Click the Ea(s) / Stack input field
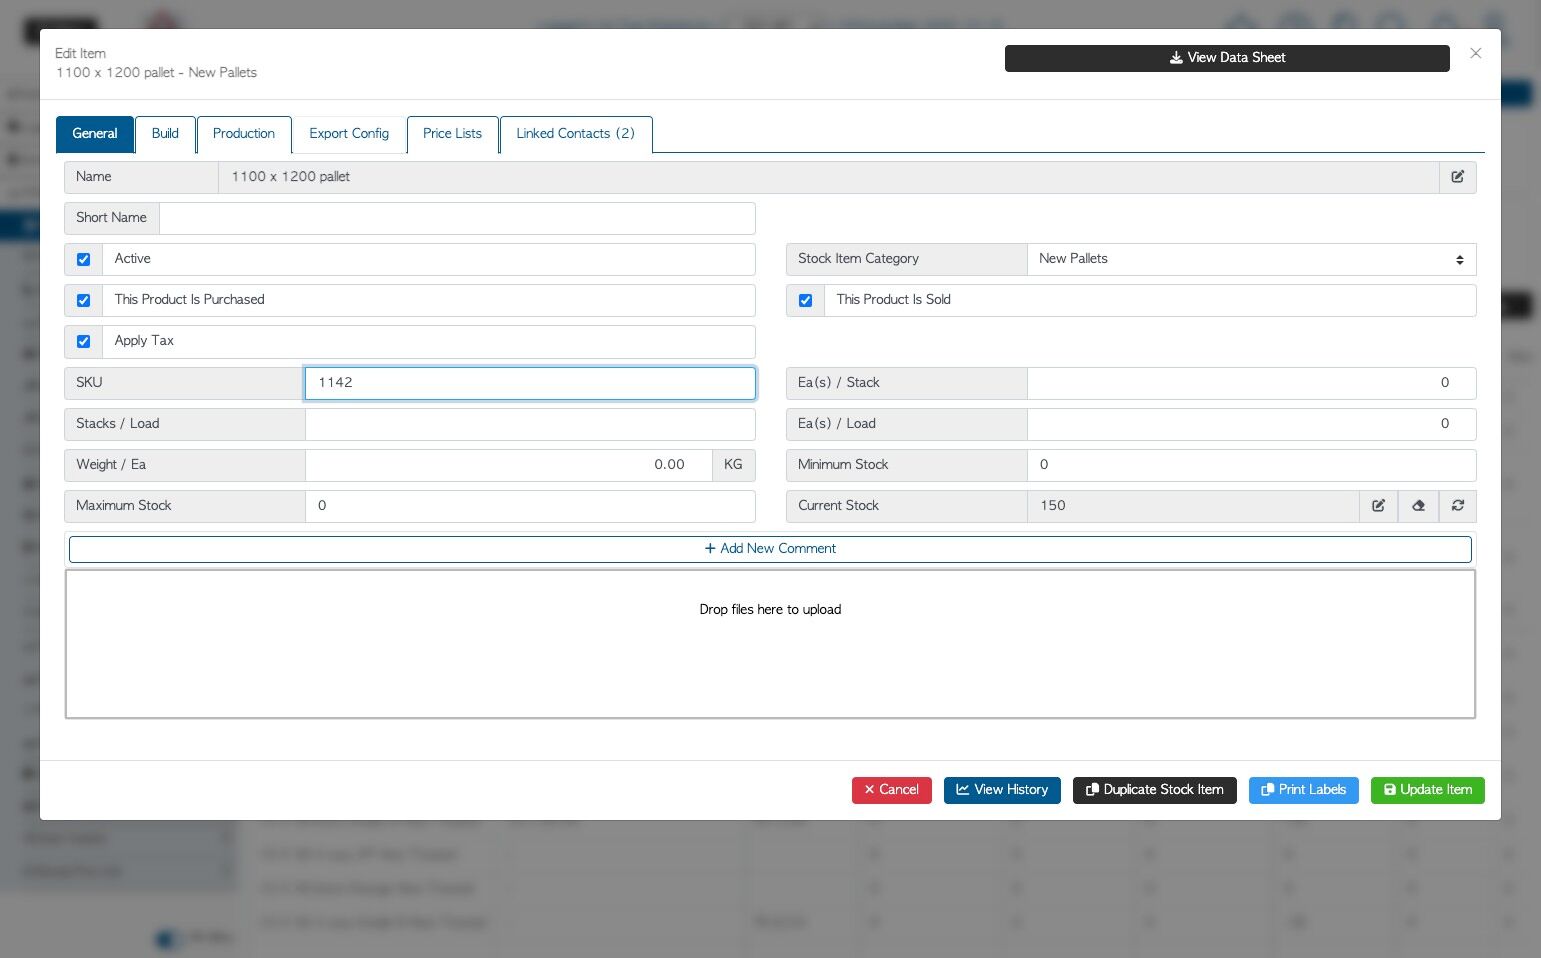Screen dimensions: 1541x958 point(1251,383)
